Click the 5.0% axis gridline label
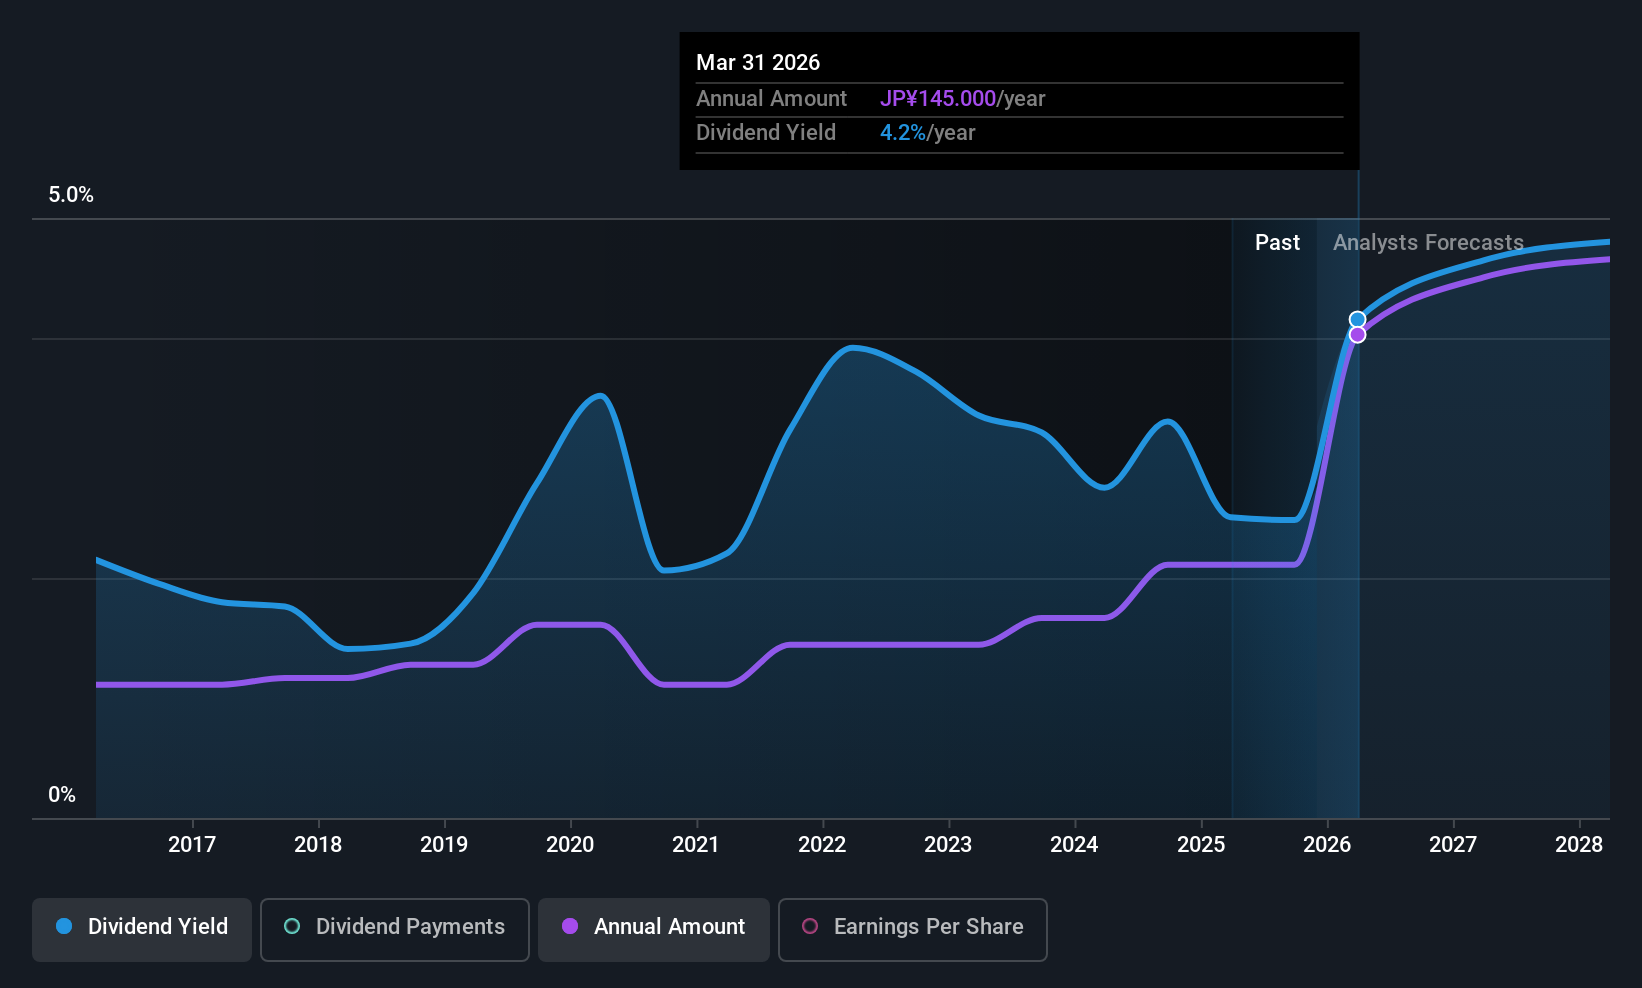1642x988 pixels. [x=70, y=195]
